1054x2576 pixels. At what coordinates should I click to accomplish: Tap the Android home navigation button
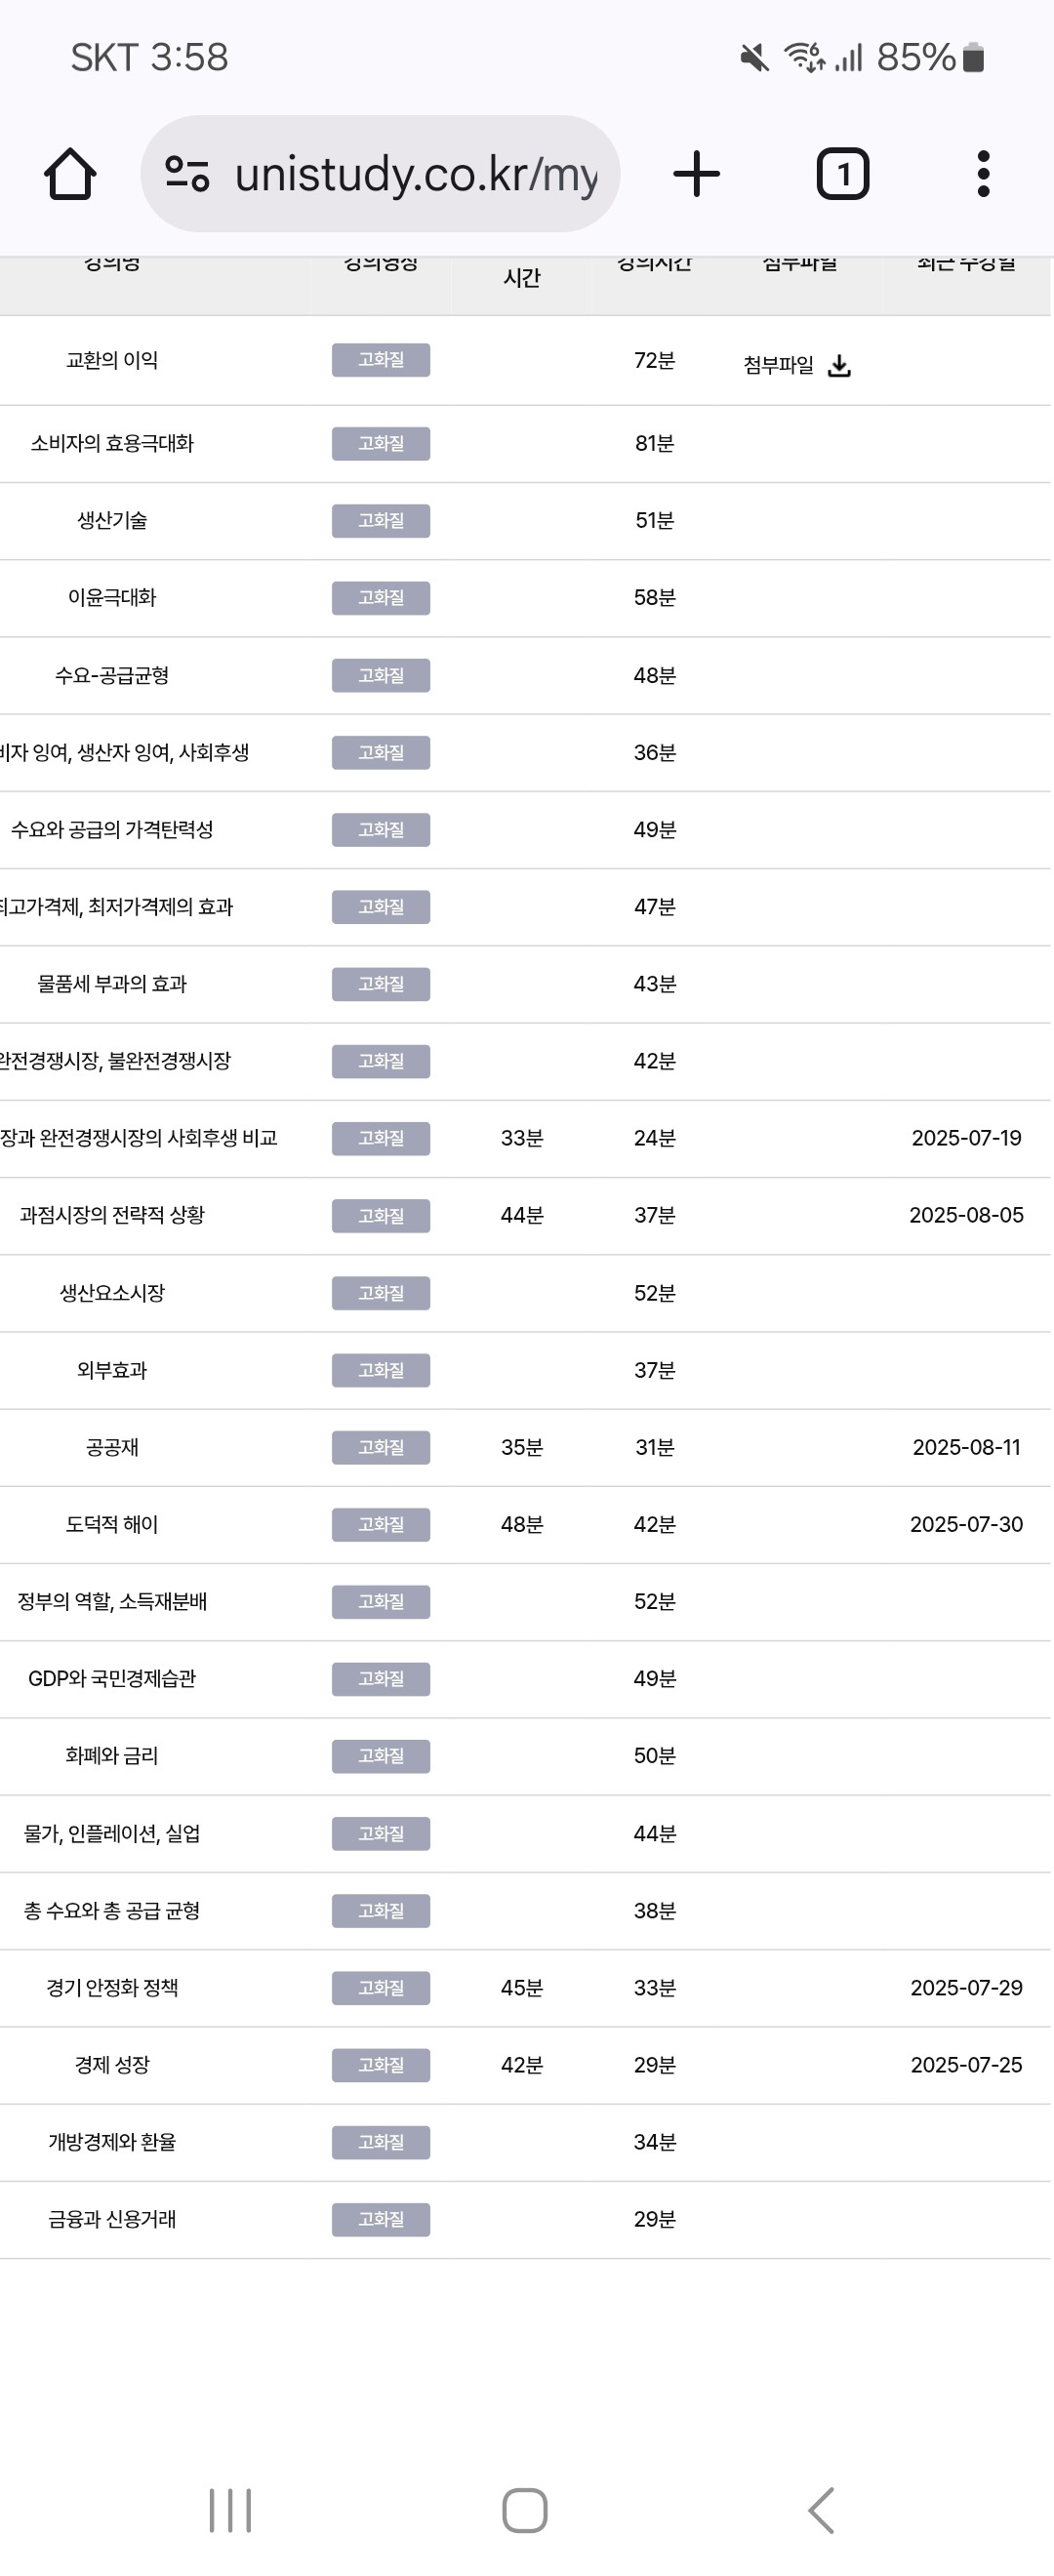(527, 2508)
